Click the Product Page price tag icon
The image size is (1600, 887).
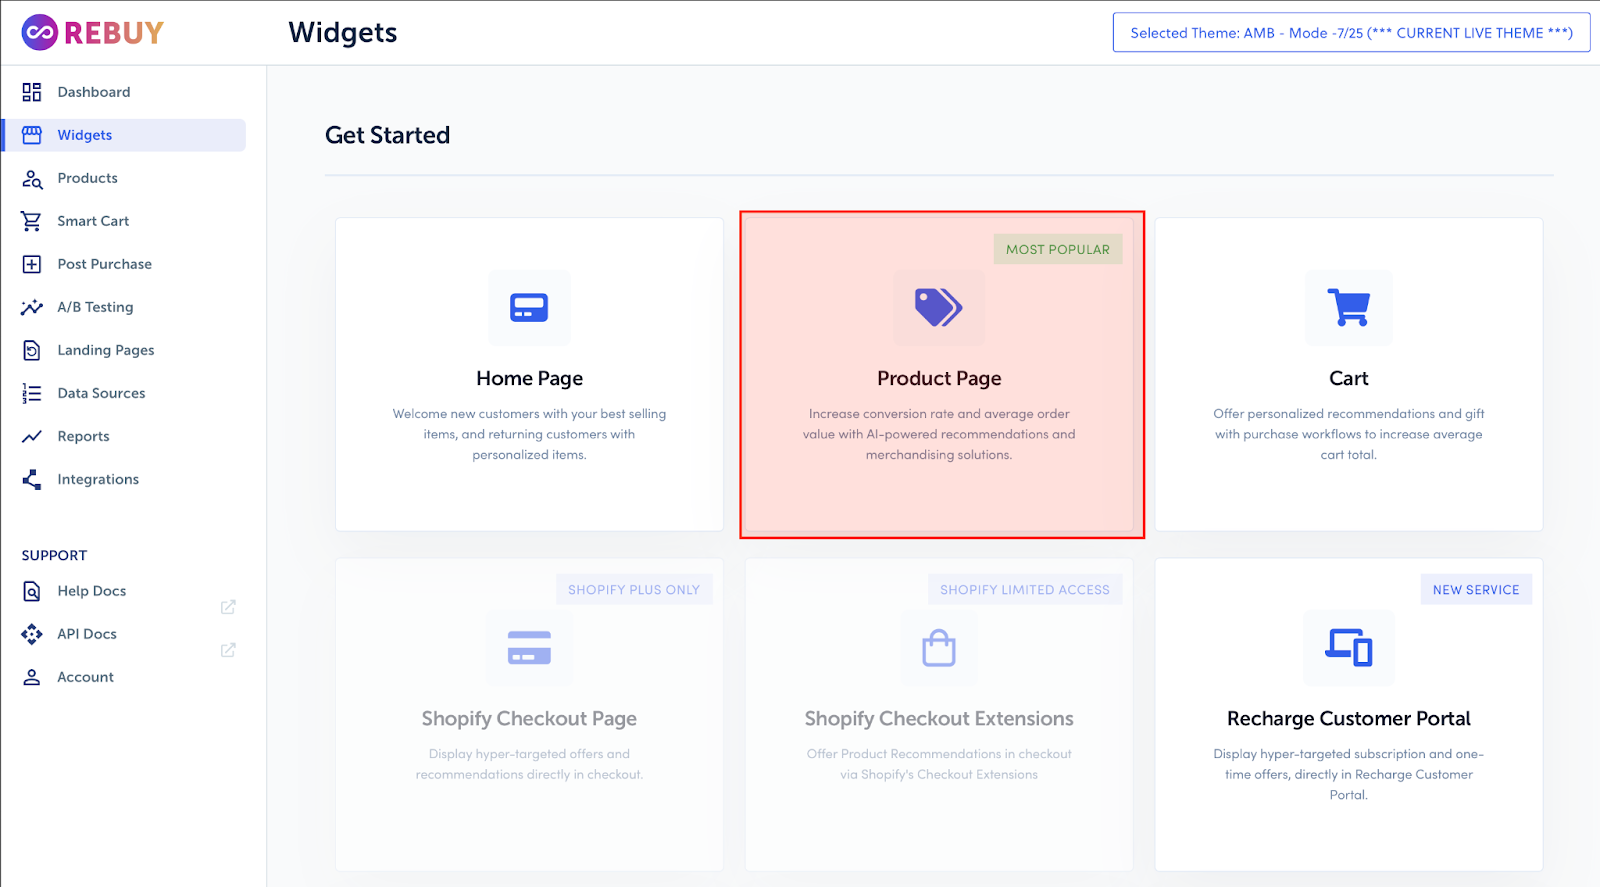pyautogui.click(x=939, y=307)
